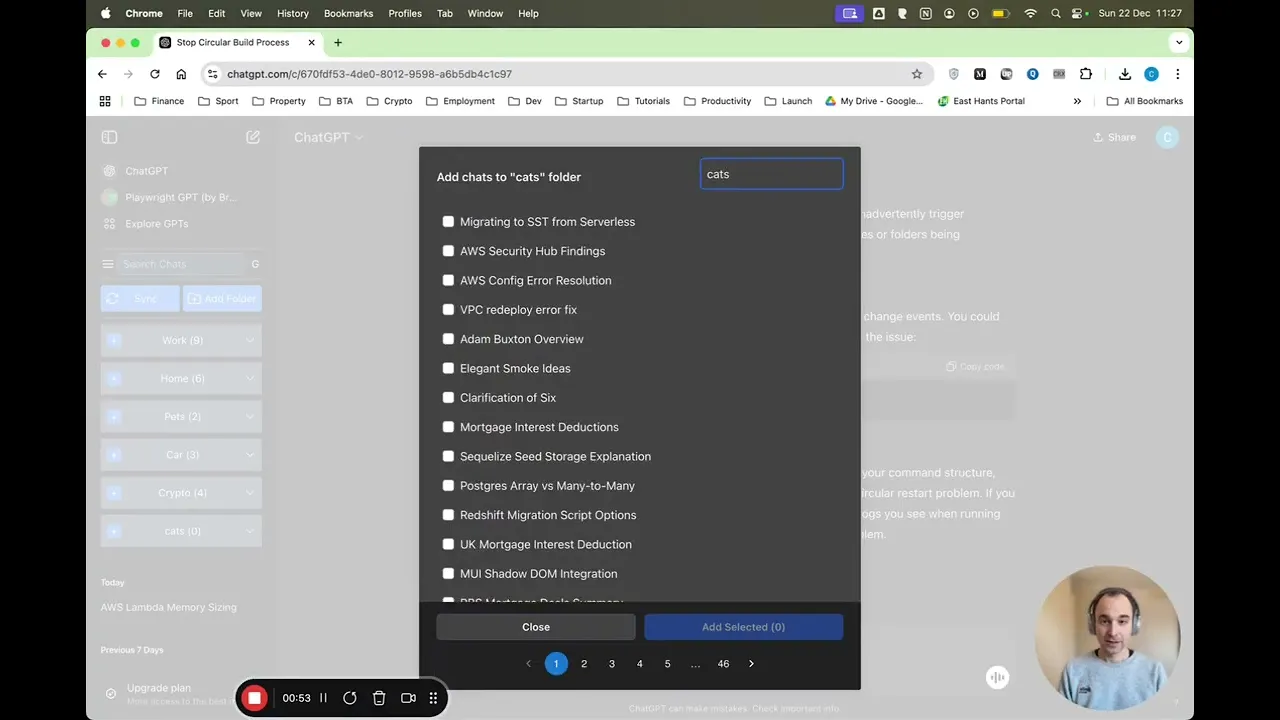Jump to page 46 of chats
Image resolution: width=1280 pixels, height=720 pixels.
[723, 664]
